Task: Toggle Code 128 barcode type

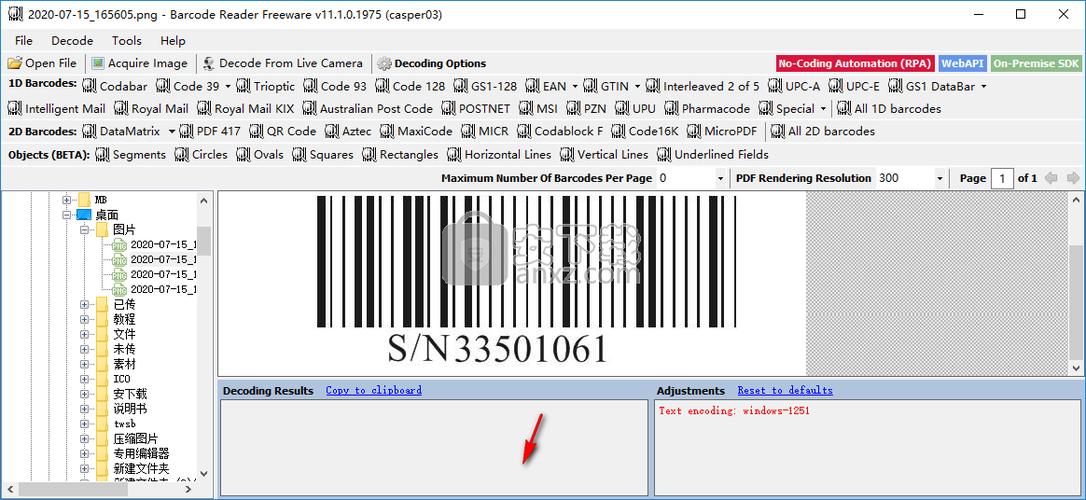Action: 411,87
